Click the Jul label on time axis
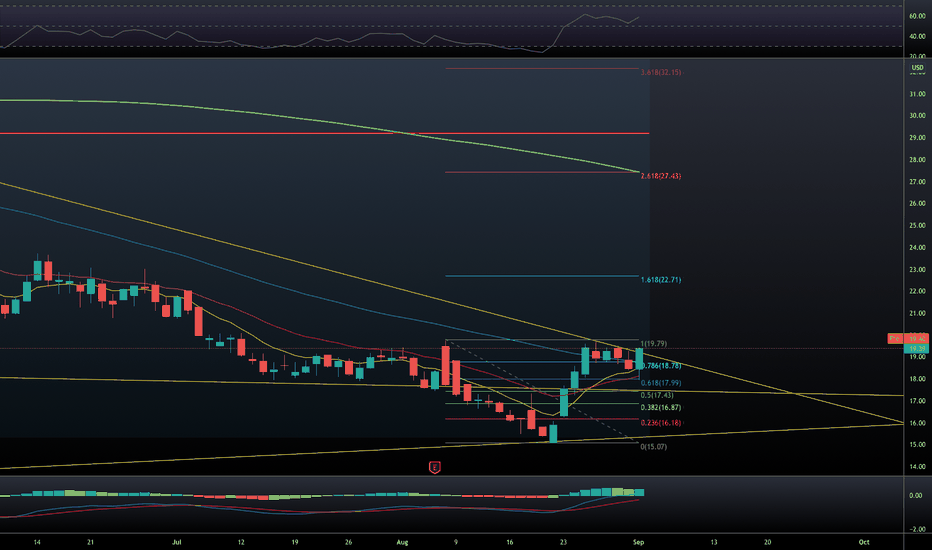This screenshot has width=932, height=550. tap(177, 542)
